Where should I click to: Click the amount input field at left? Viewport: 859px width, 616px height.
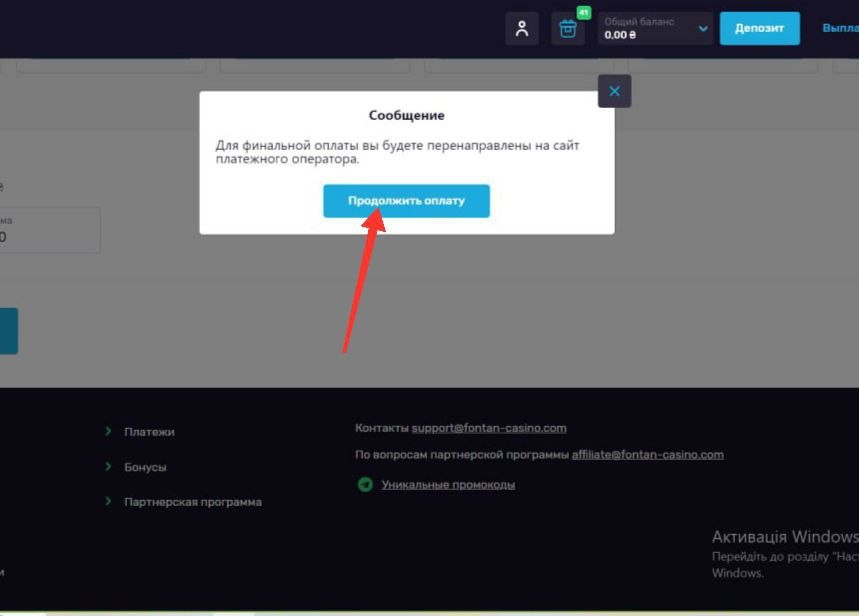point(50,230)
